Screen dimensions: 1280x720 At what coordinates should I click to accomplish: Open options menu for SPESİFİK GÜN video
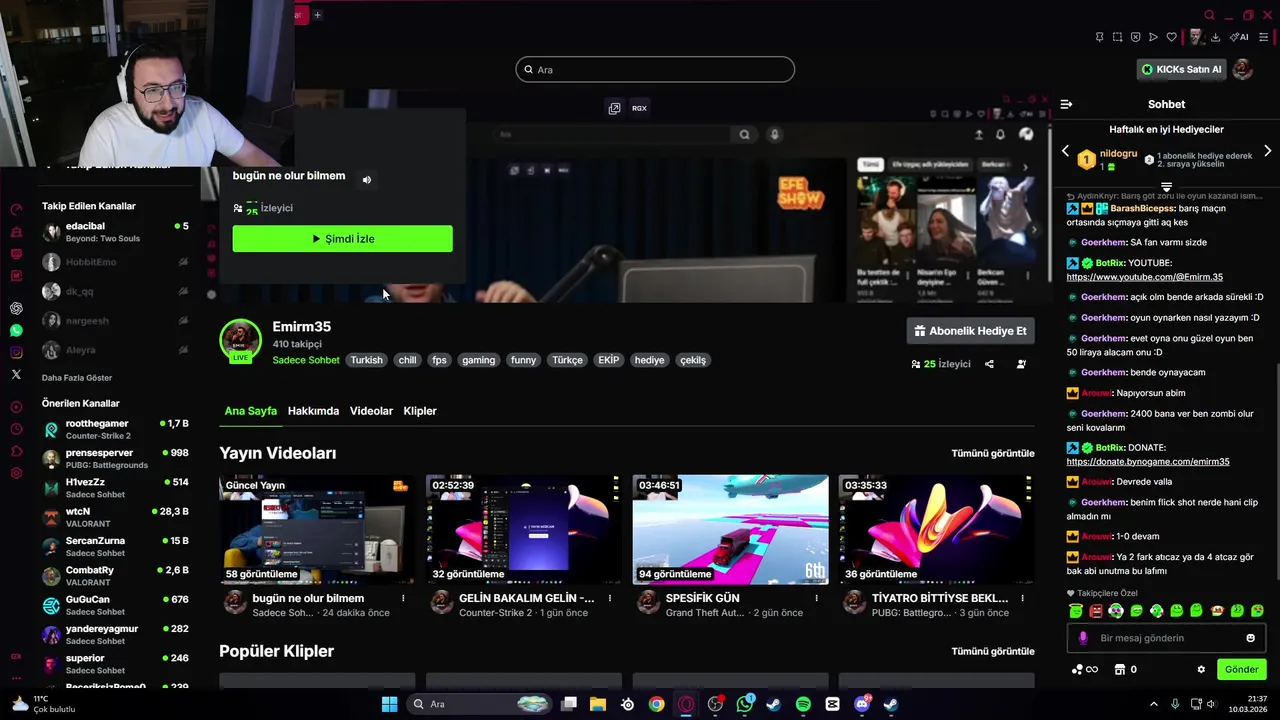(816, 598)
